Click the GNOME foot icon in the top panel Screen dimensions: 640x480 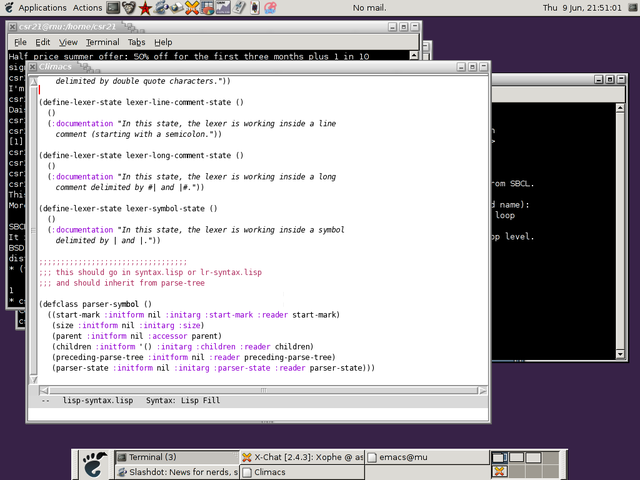coord(9,7)
